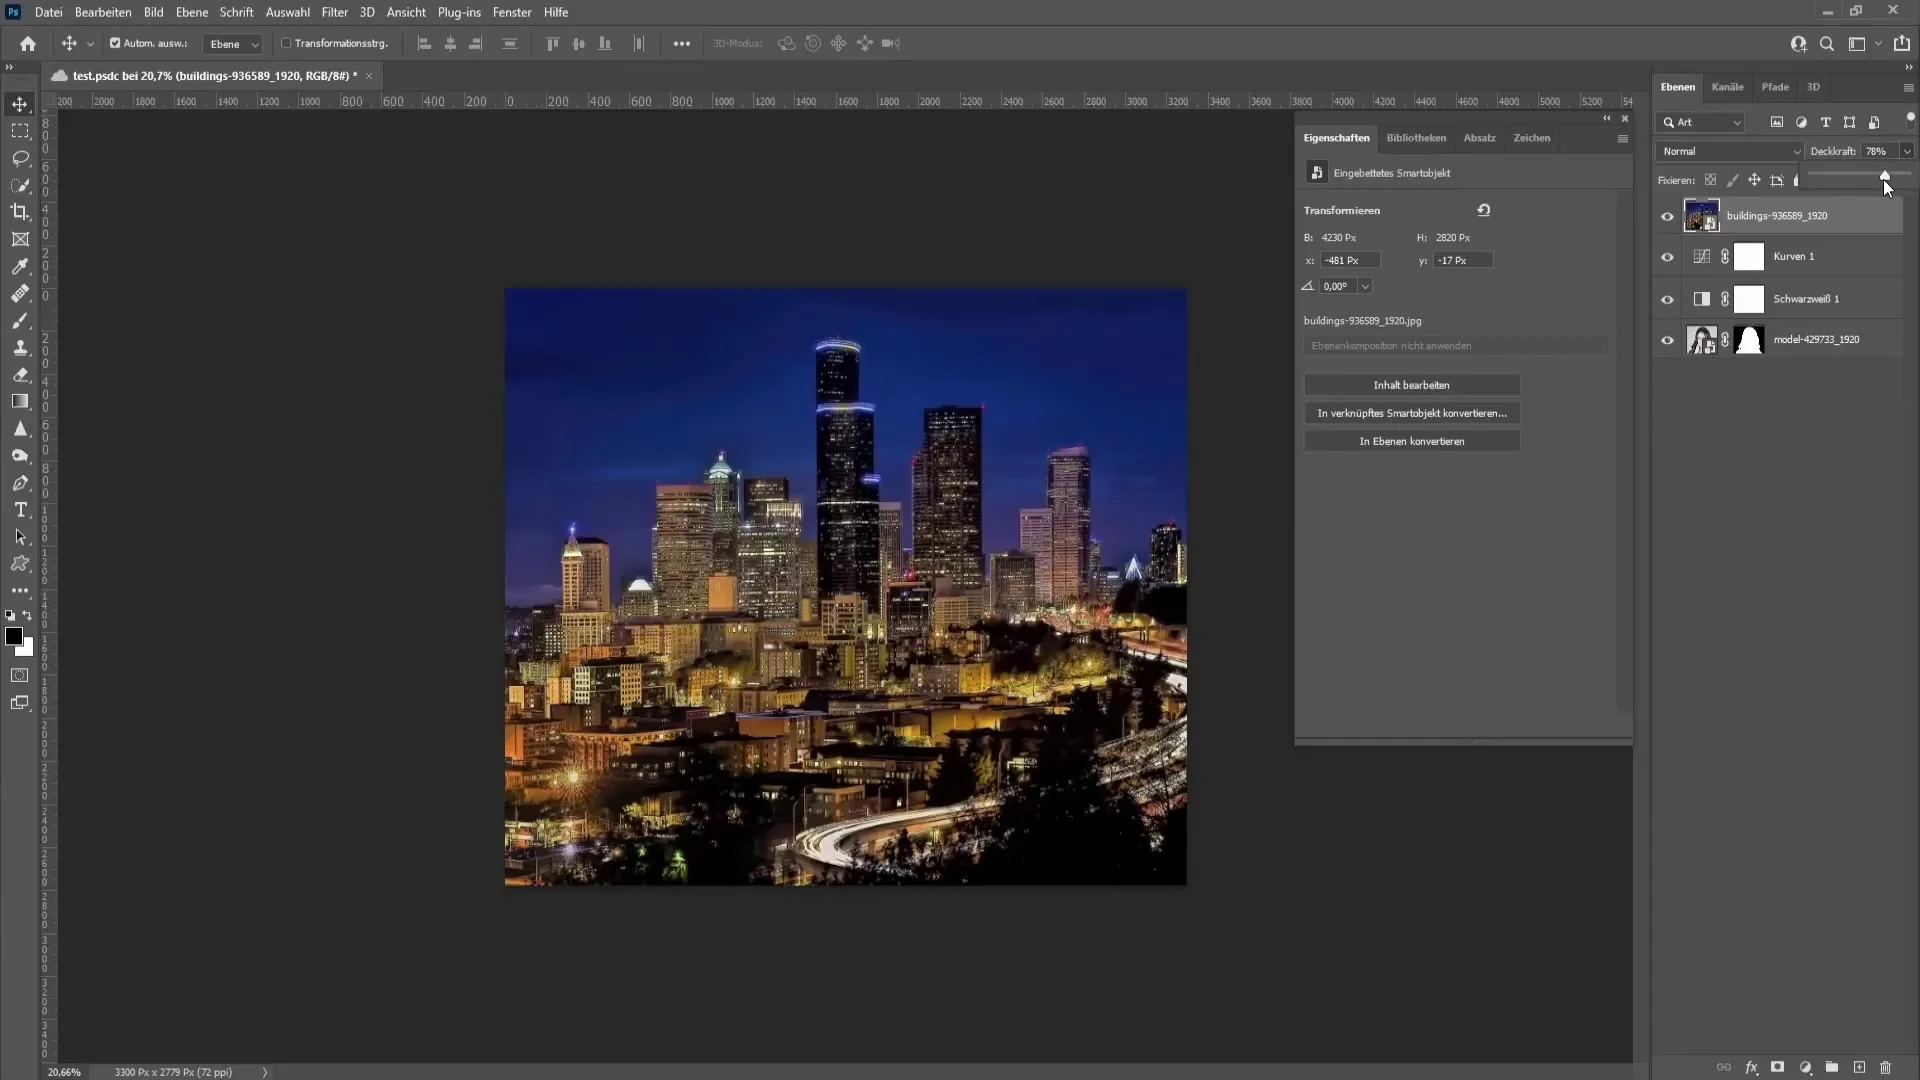Select the Text tool

(20, 509)
